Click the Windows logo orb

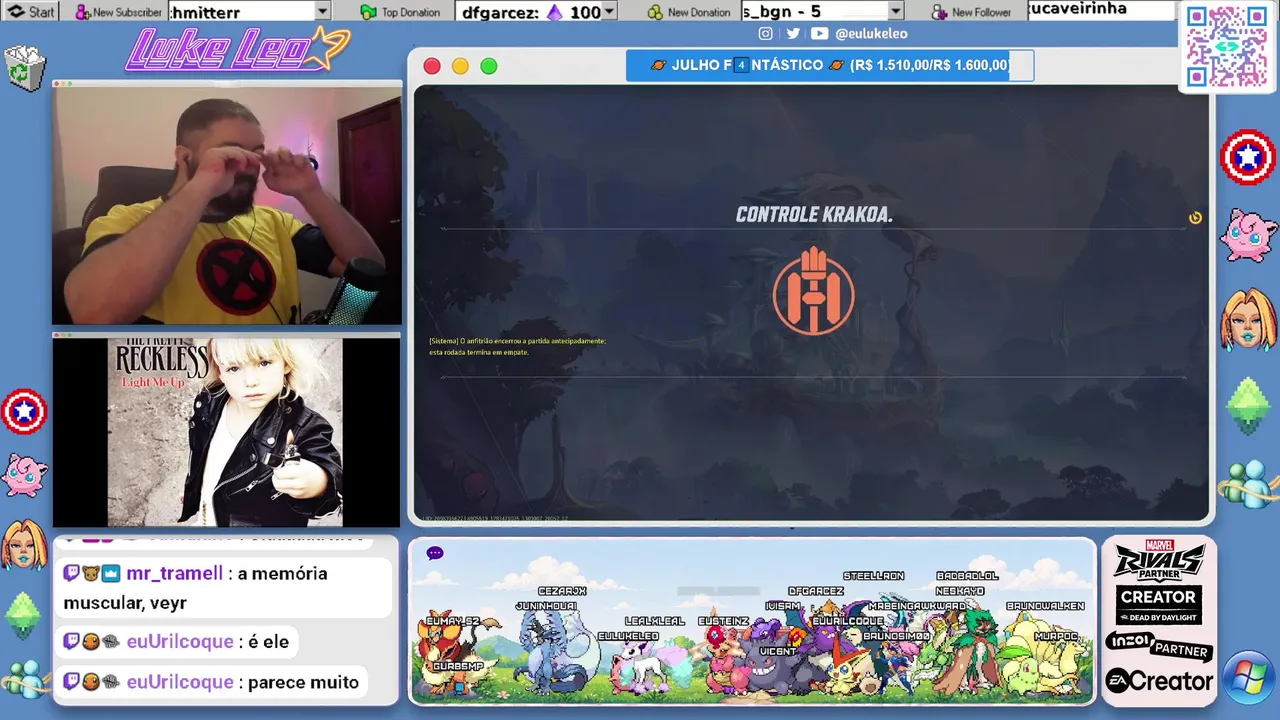pyautogui.click(x=1248, y=678)
